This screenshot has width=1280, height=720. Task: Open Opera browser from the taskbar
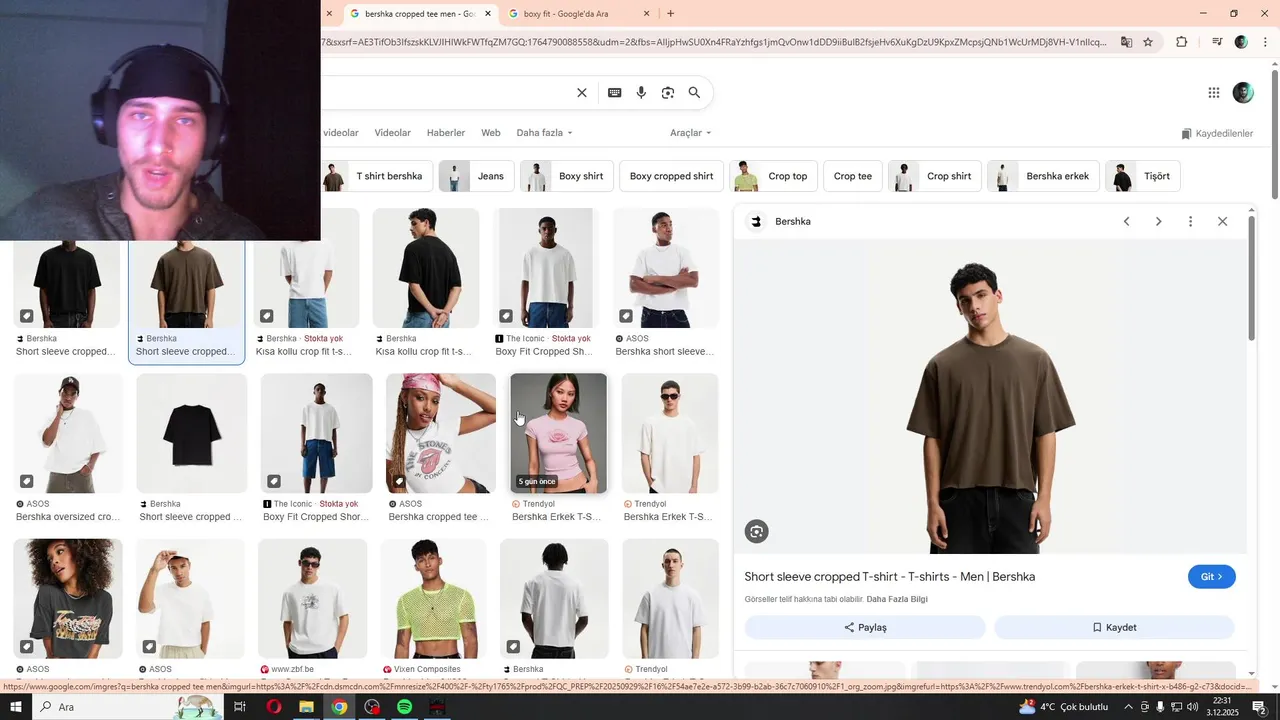(x=274, y=707)
